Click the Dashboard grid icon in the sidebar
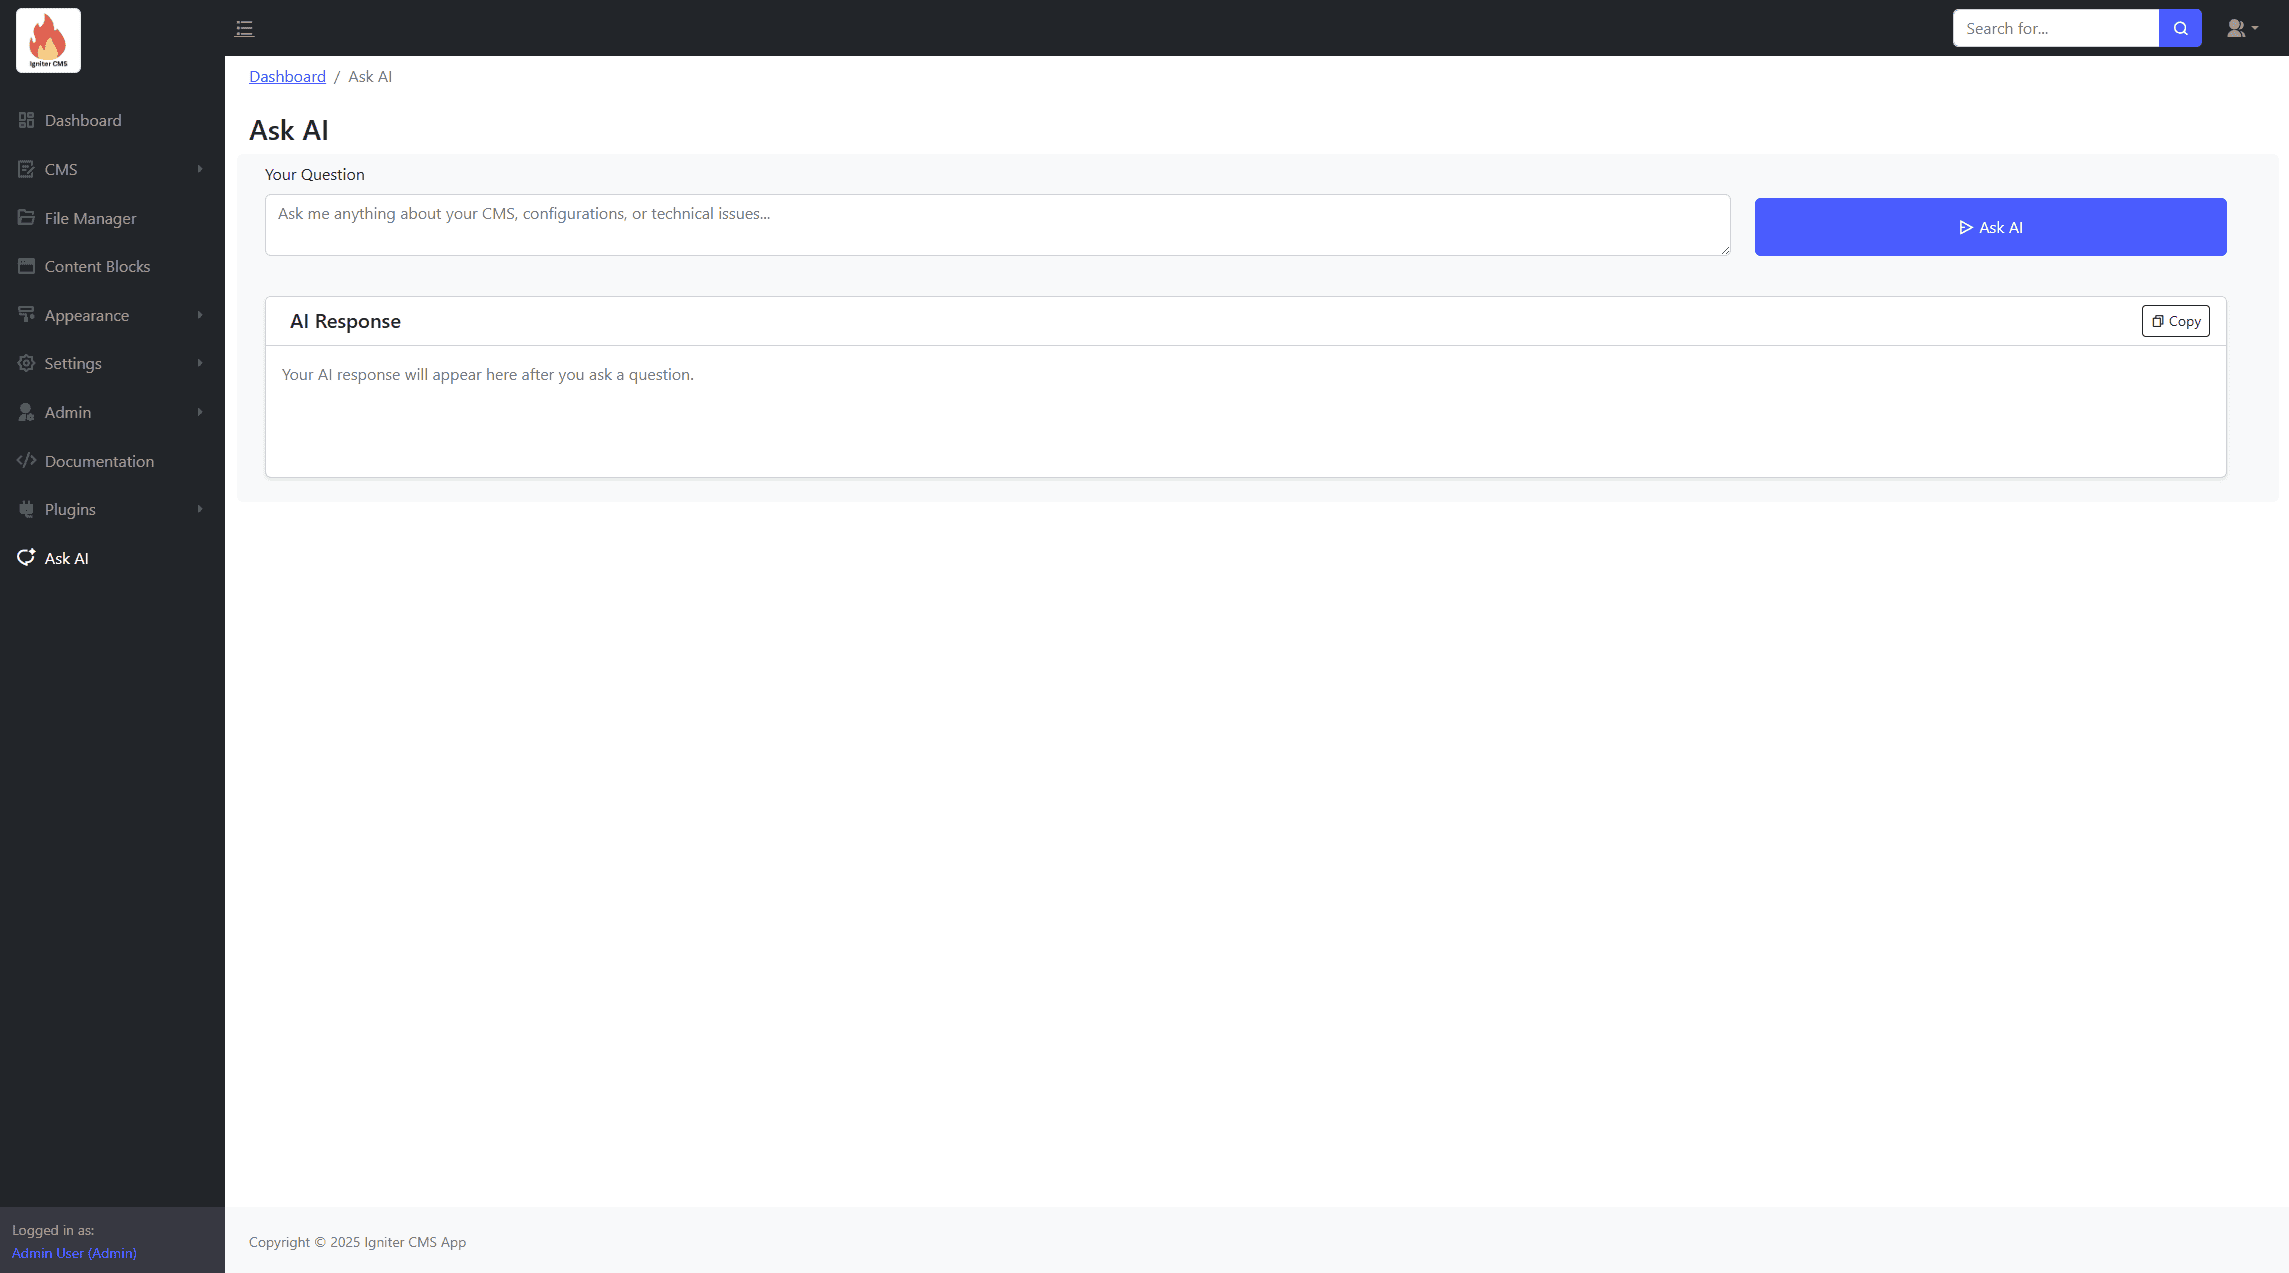2289x1273 pixels. (x=26, y=120)
